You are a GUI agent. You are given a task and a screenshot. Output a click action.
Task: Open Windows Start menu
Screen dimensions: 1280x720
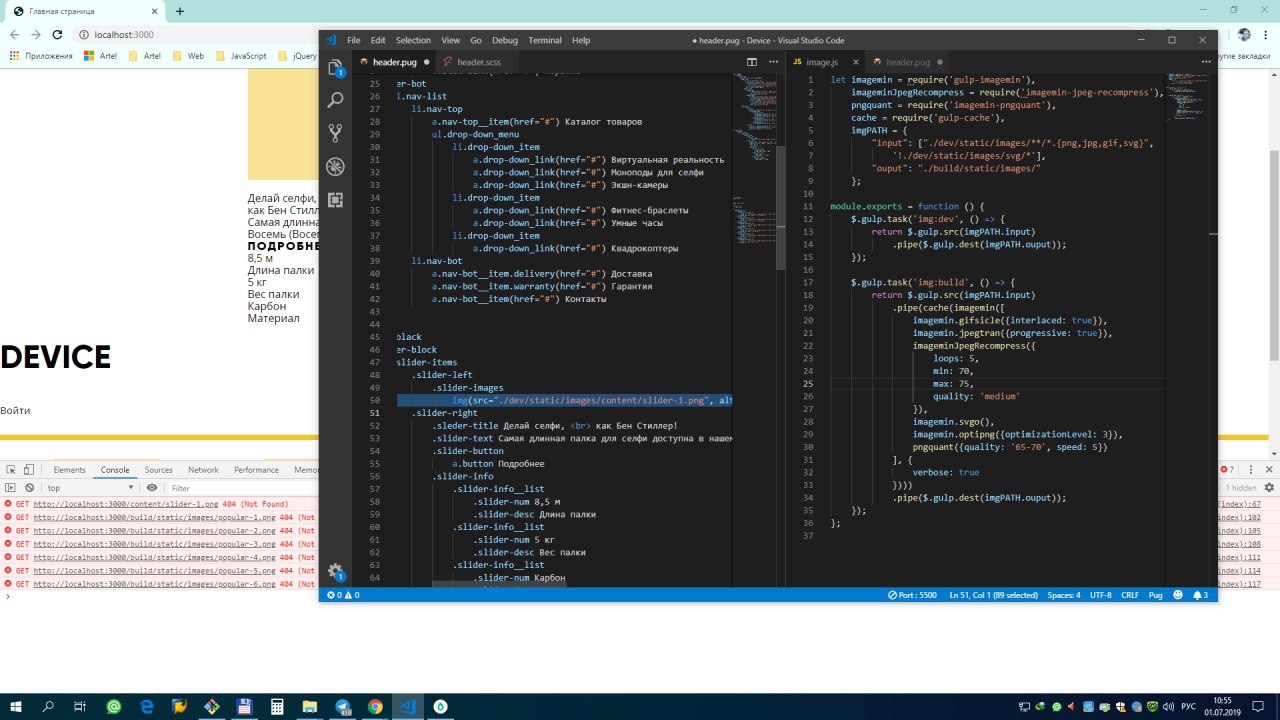(16, 706)
